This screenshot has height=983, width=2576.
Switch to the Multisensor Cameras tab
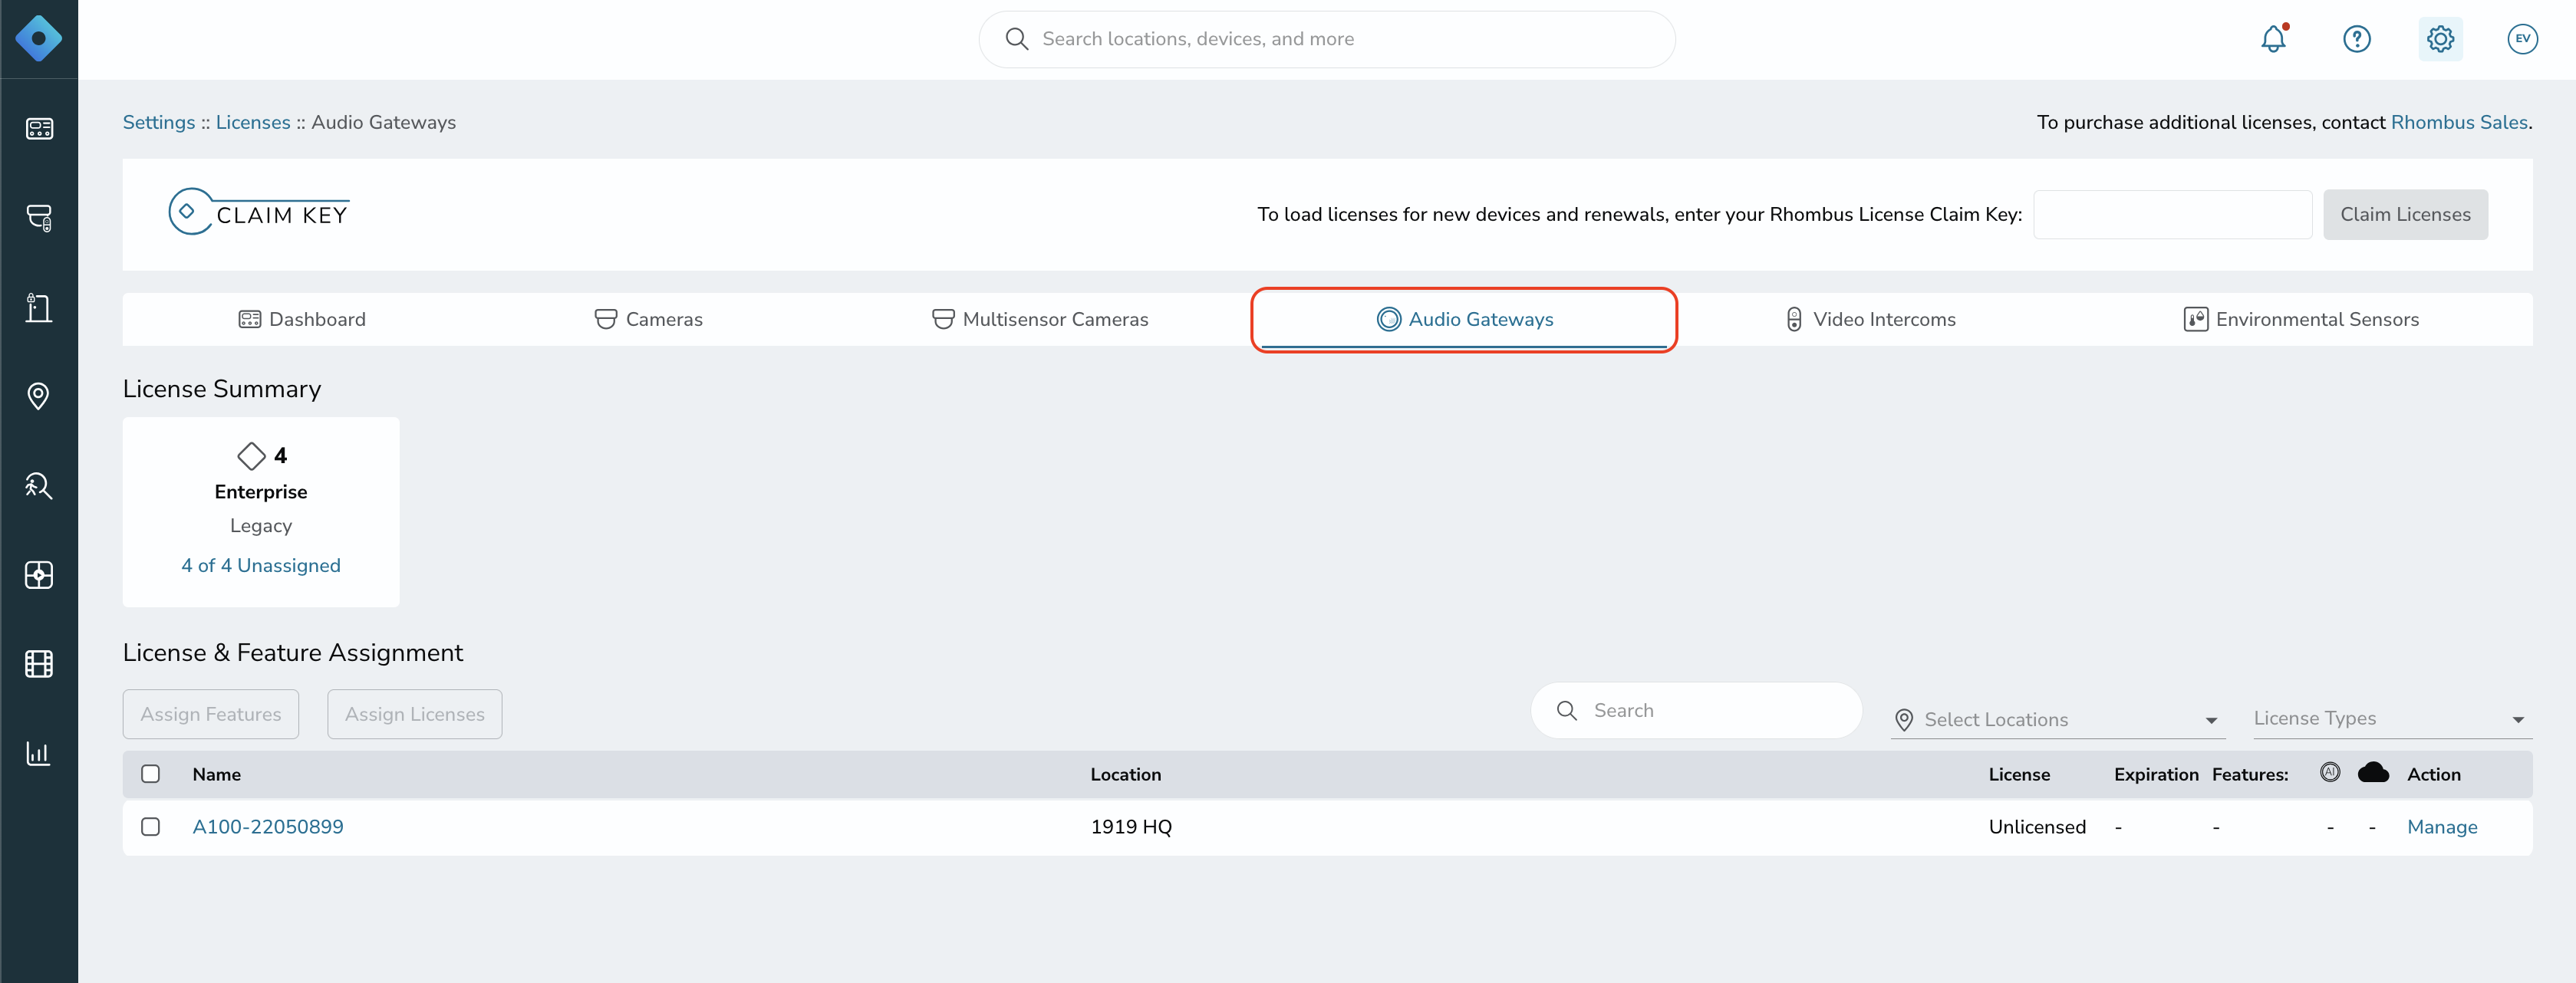(x=1040, y=320)
